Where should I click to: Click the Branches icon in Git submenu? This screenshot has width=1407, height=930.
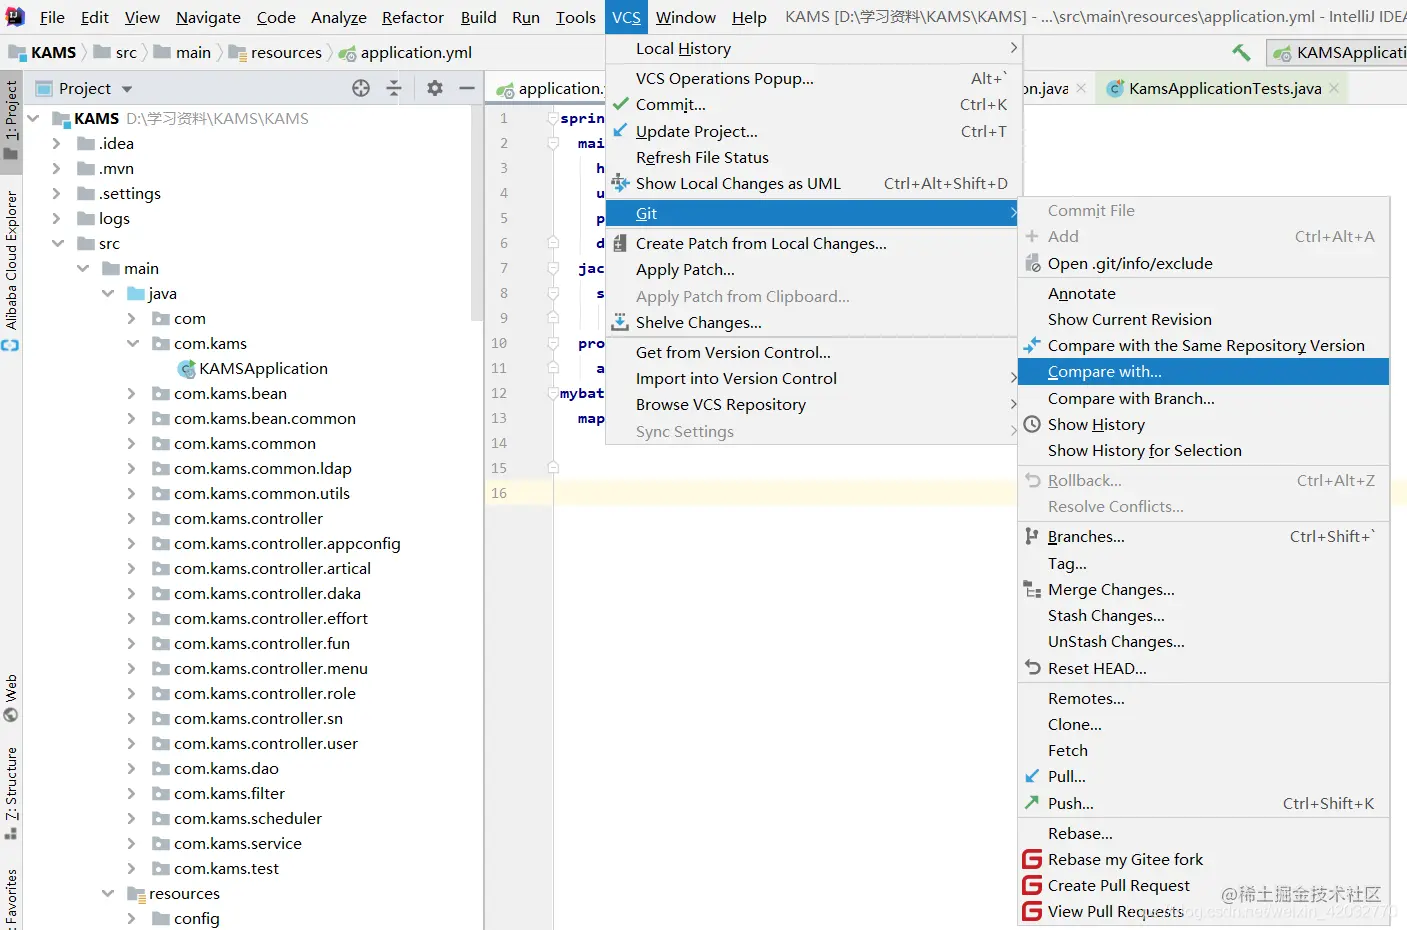point(1033,536)
